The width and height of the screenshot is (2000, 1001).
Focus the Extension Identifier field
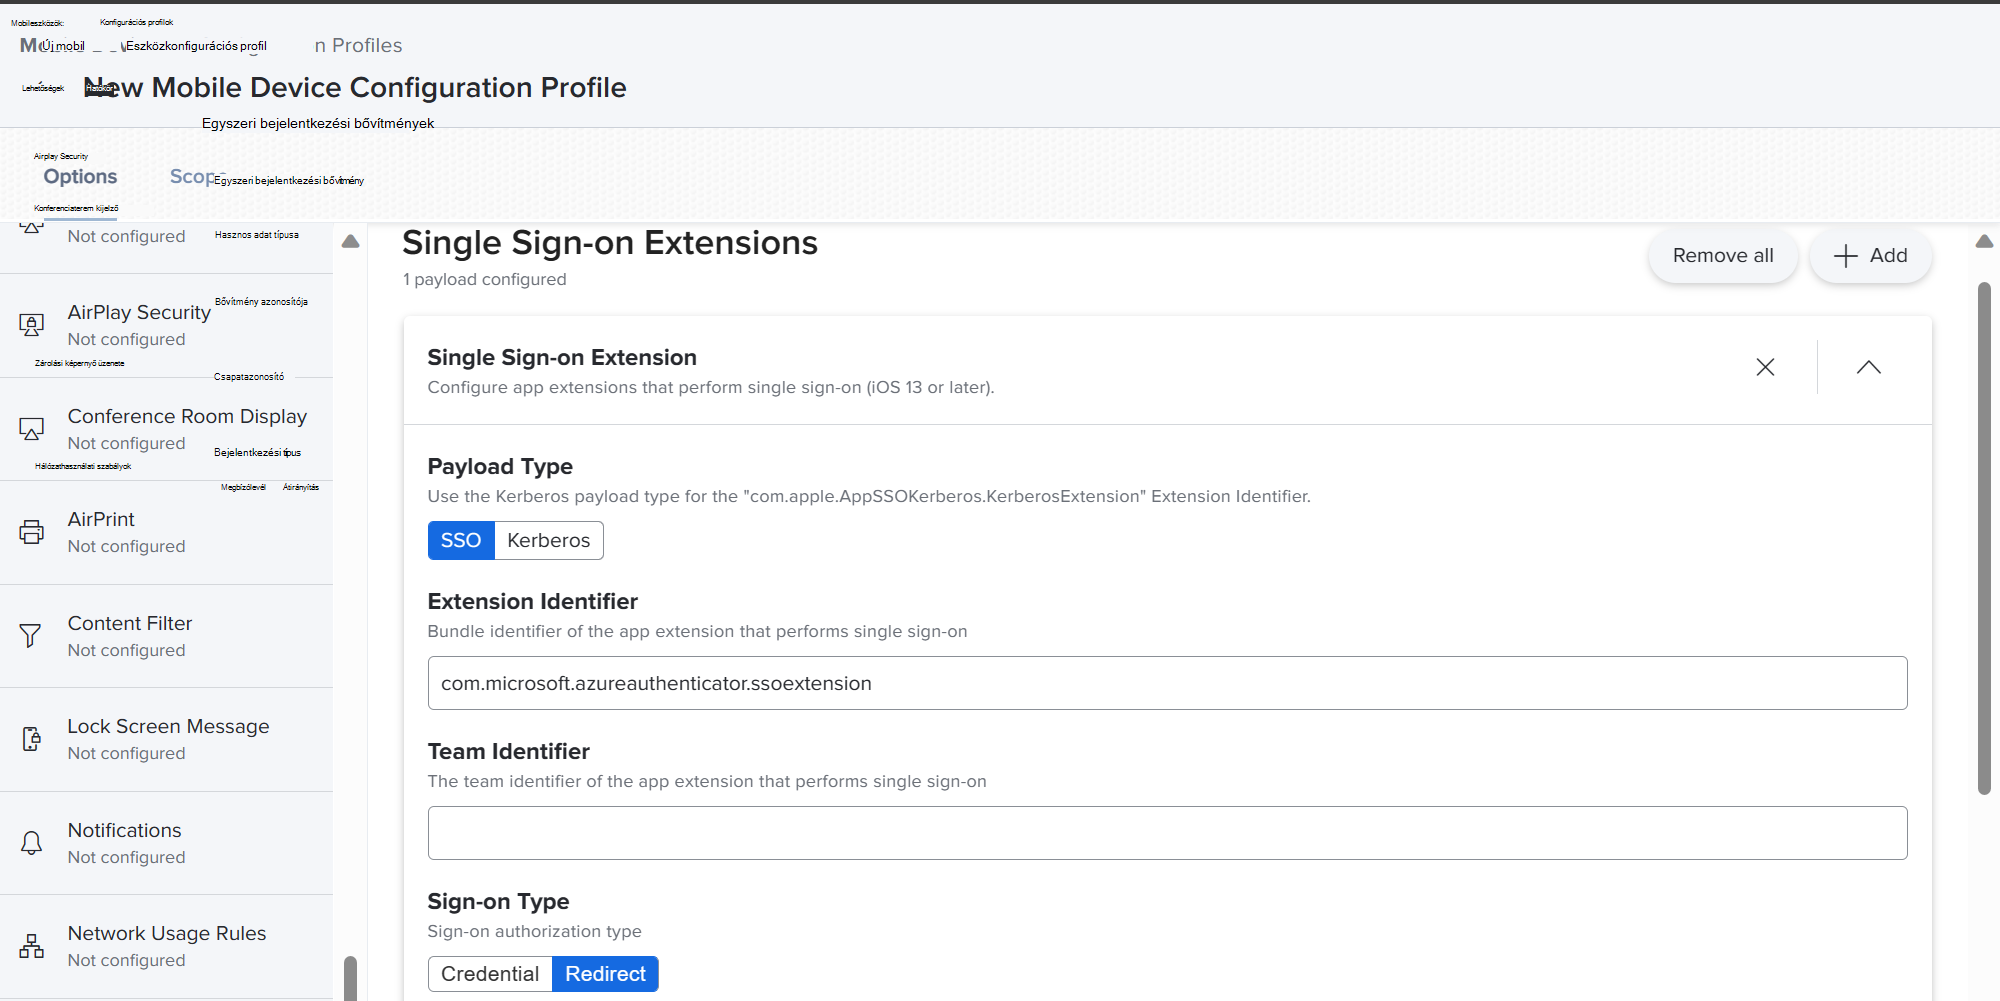tap(1167, 683)
